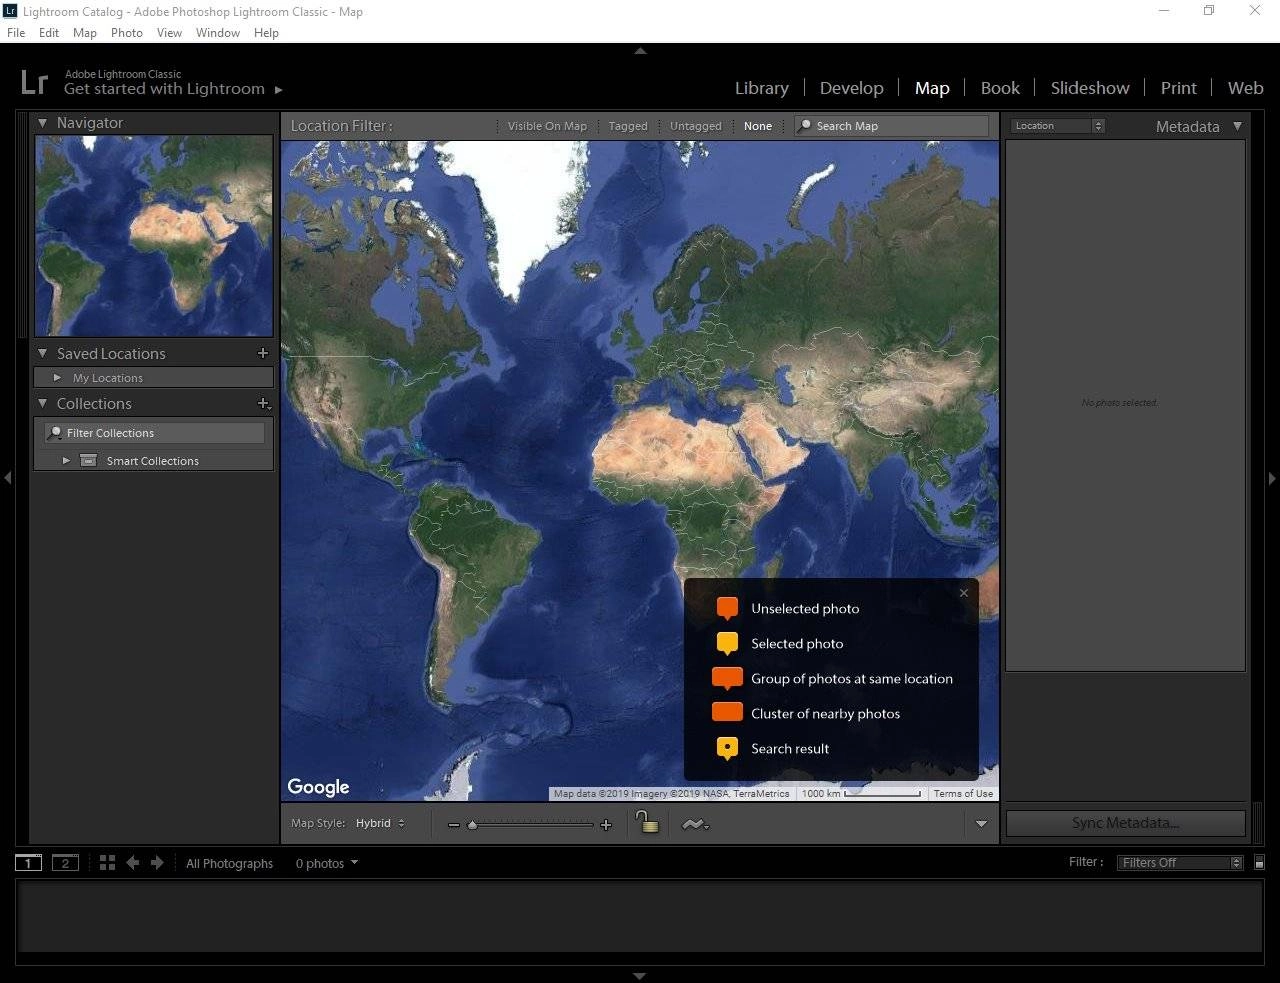Click in the Filter Collections field
Screen dimensions: 1280x983
click(155, 433)
